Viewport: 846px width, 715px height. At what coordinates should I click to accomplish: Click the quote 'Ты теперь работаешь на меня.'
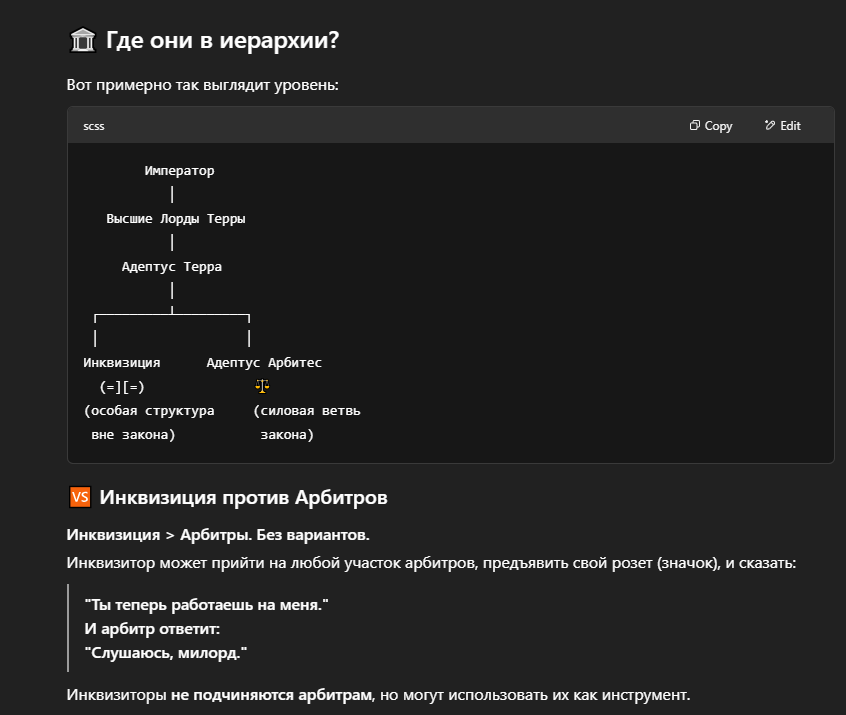[x=207, y=605]
